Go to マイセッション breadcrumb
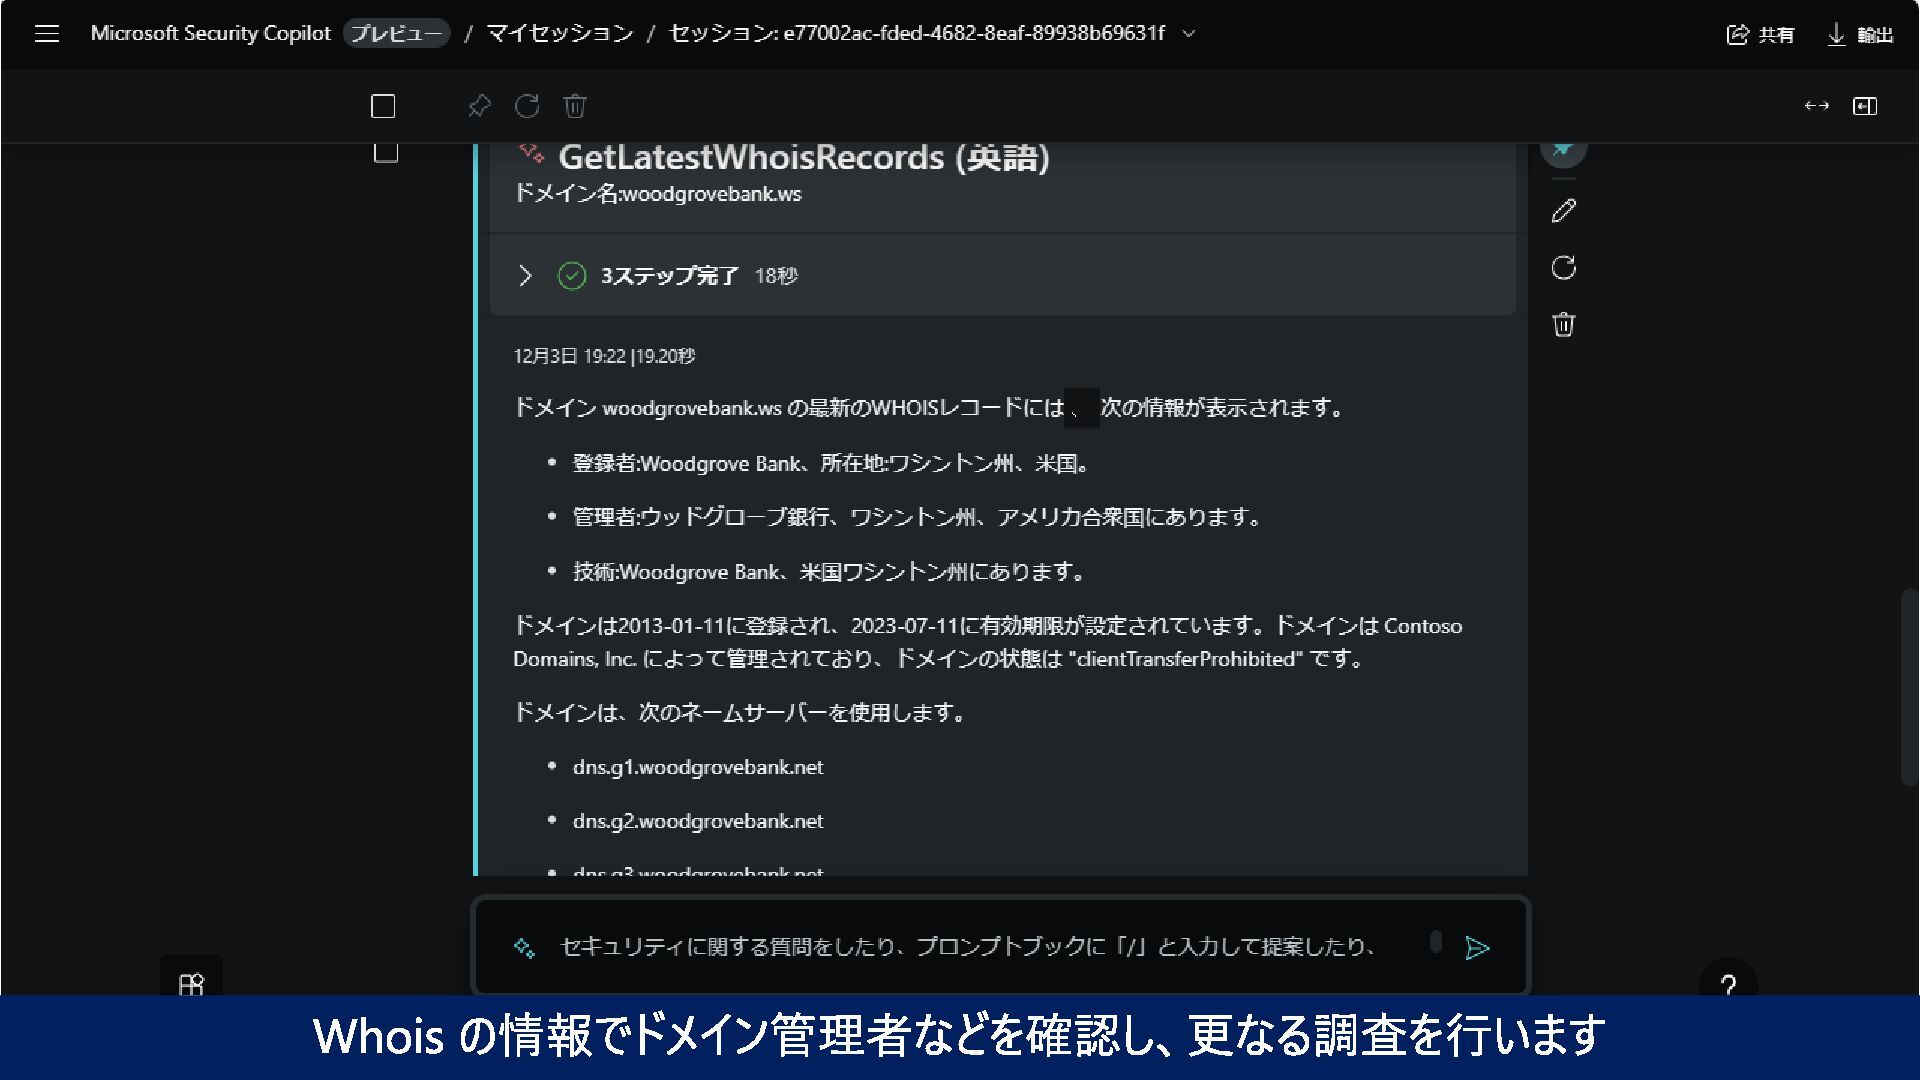The image size is (1920, 1080). (559, 34)
